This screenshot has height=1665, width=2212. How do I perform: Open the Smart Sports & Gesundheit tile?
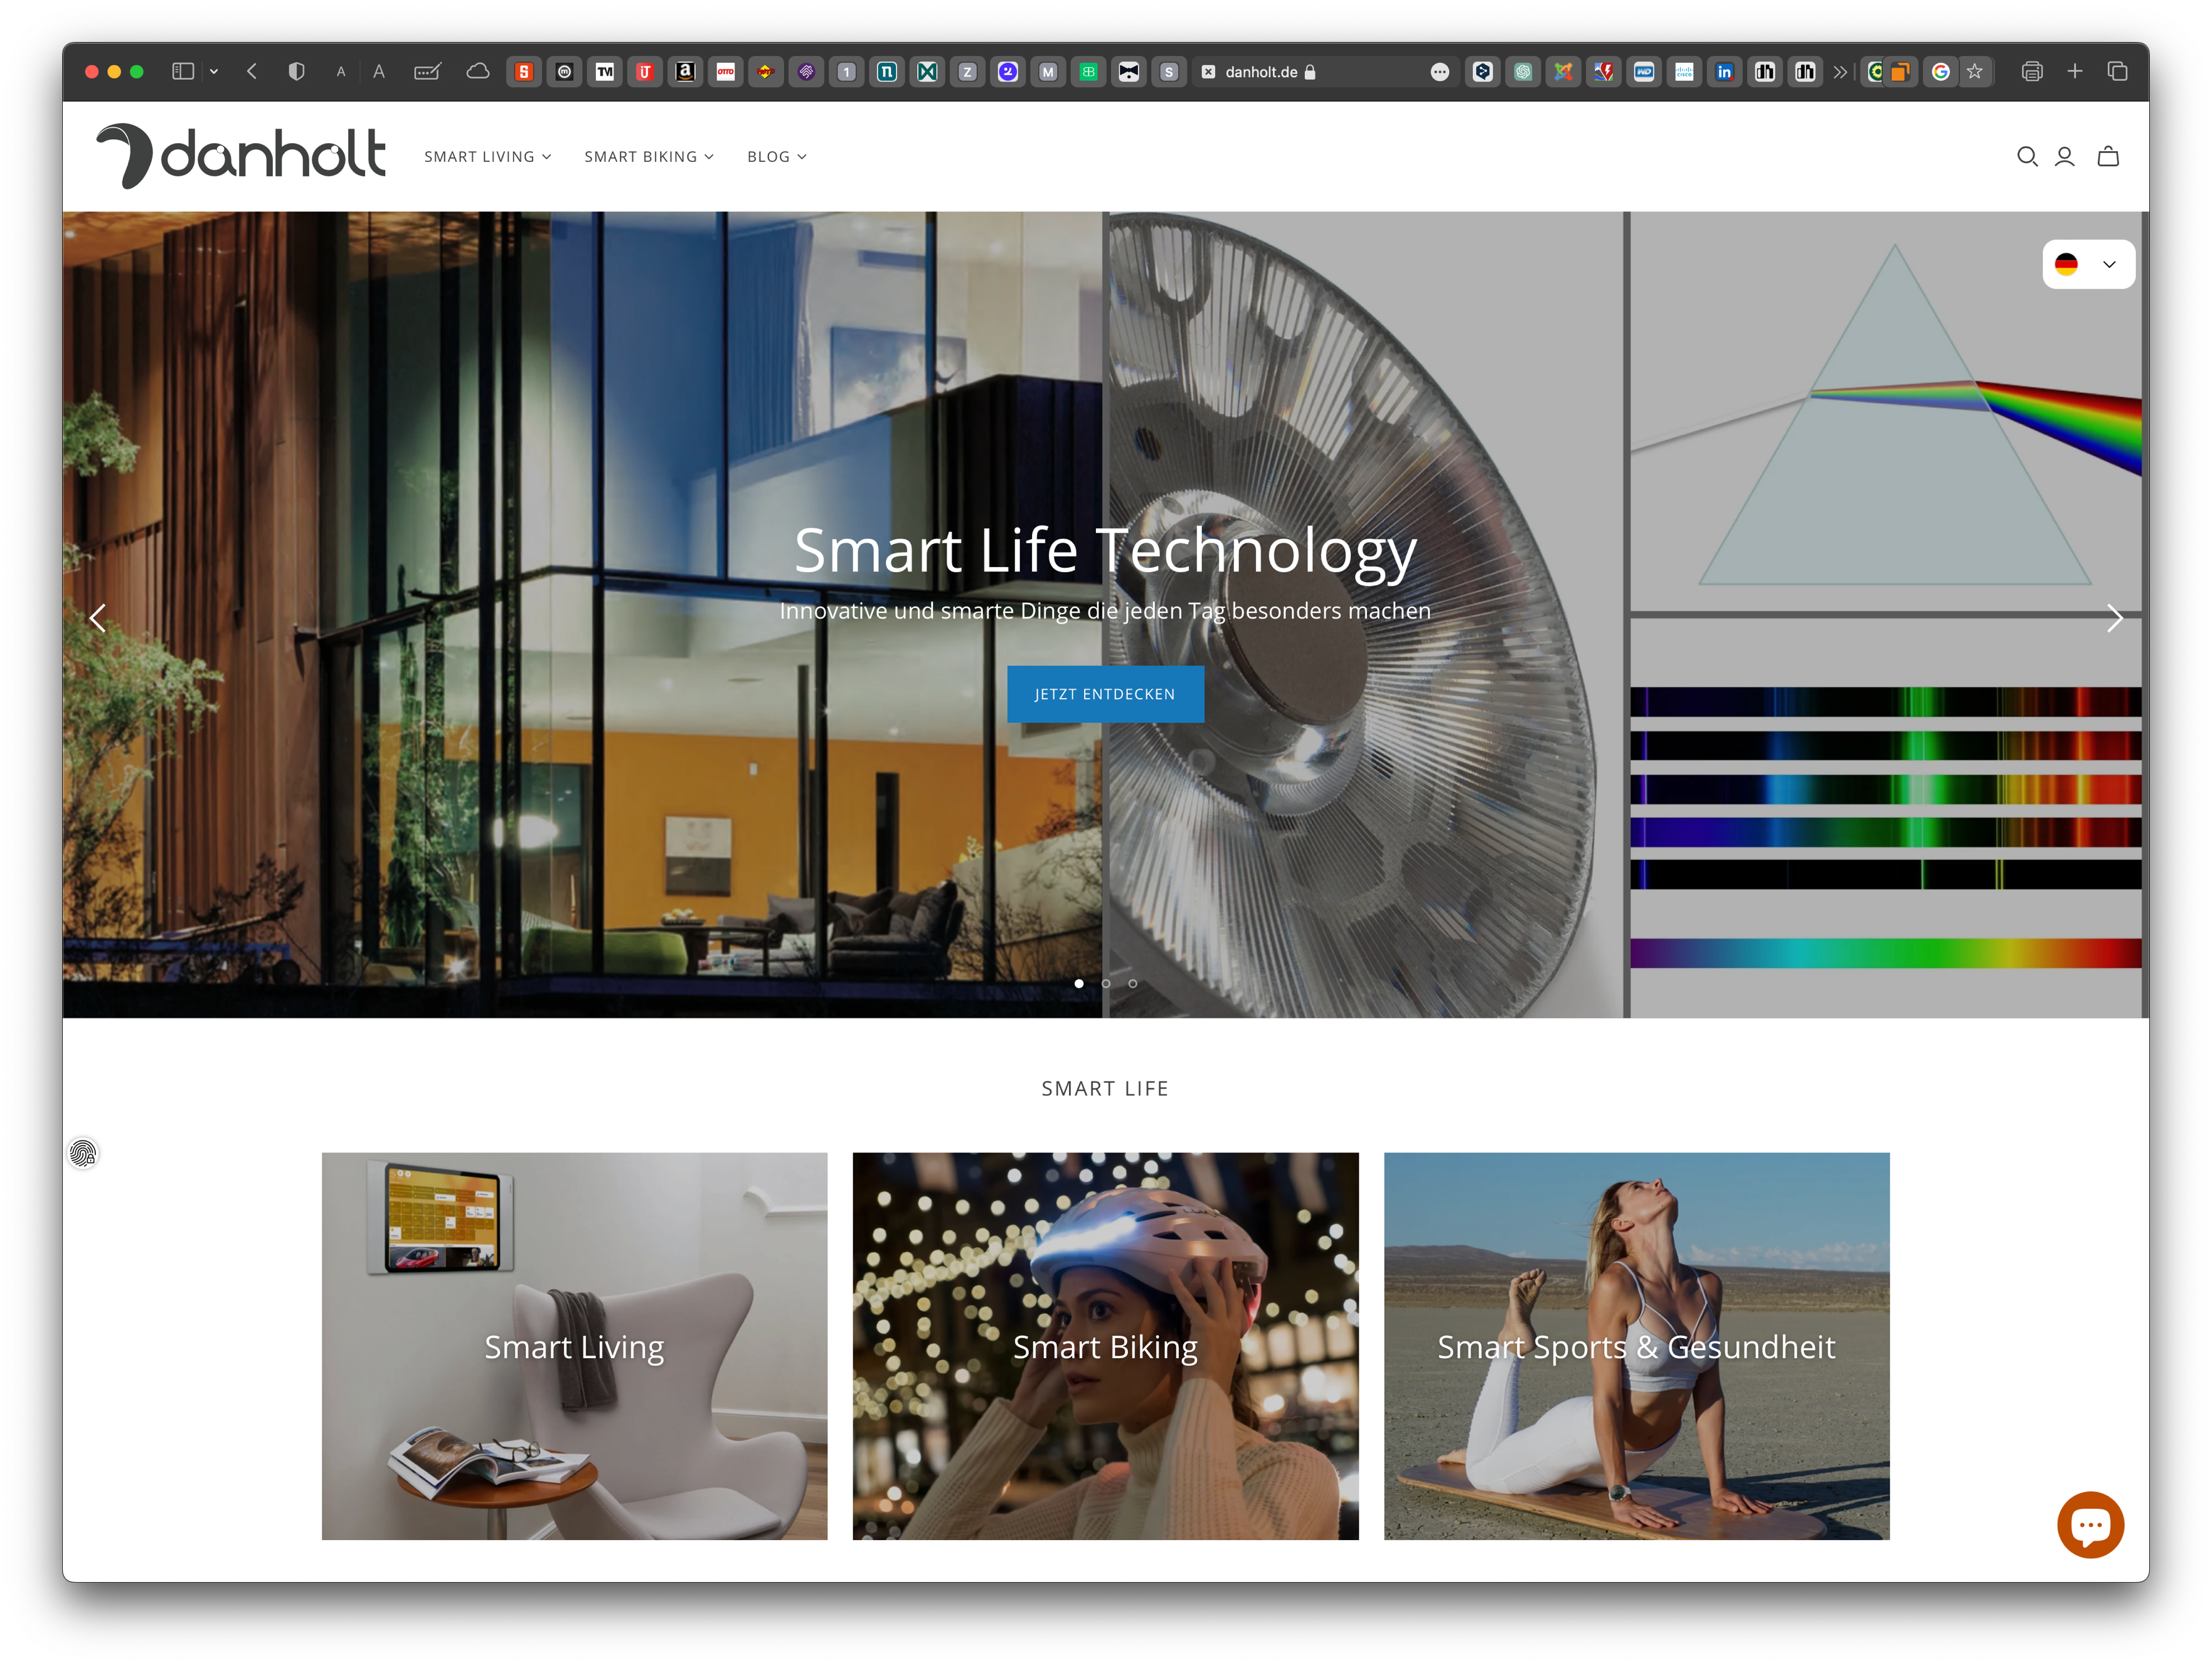(1636, 1346)
